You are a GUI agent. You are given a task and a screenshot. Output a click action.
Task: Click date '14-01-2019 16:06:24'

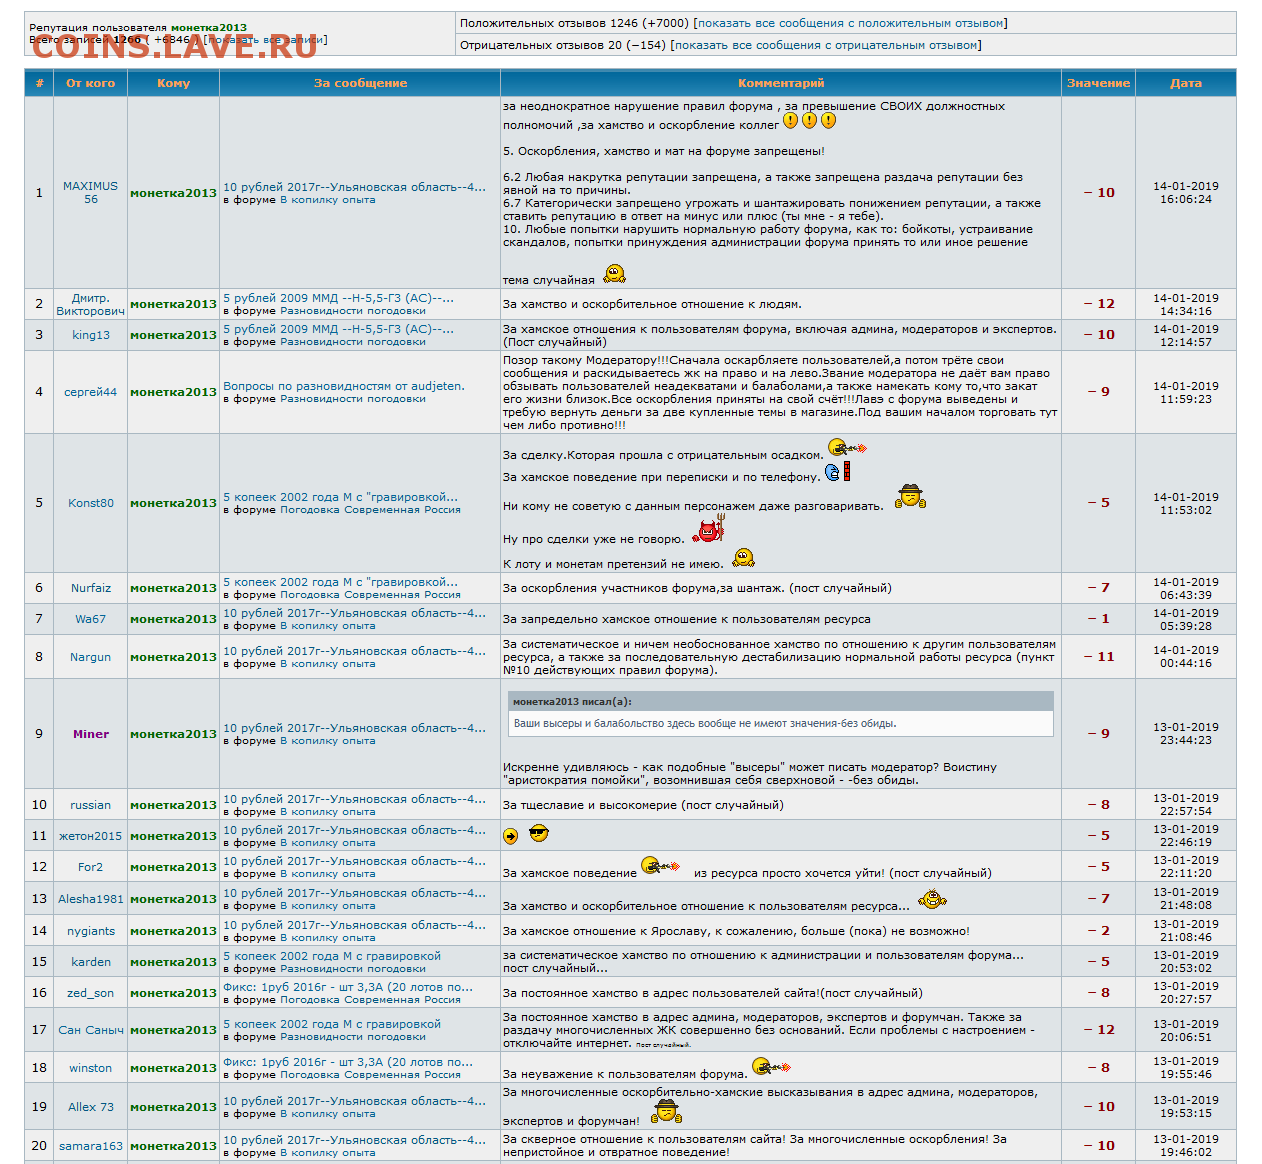pyautogui.click(x=1186, y=193)
